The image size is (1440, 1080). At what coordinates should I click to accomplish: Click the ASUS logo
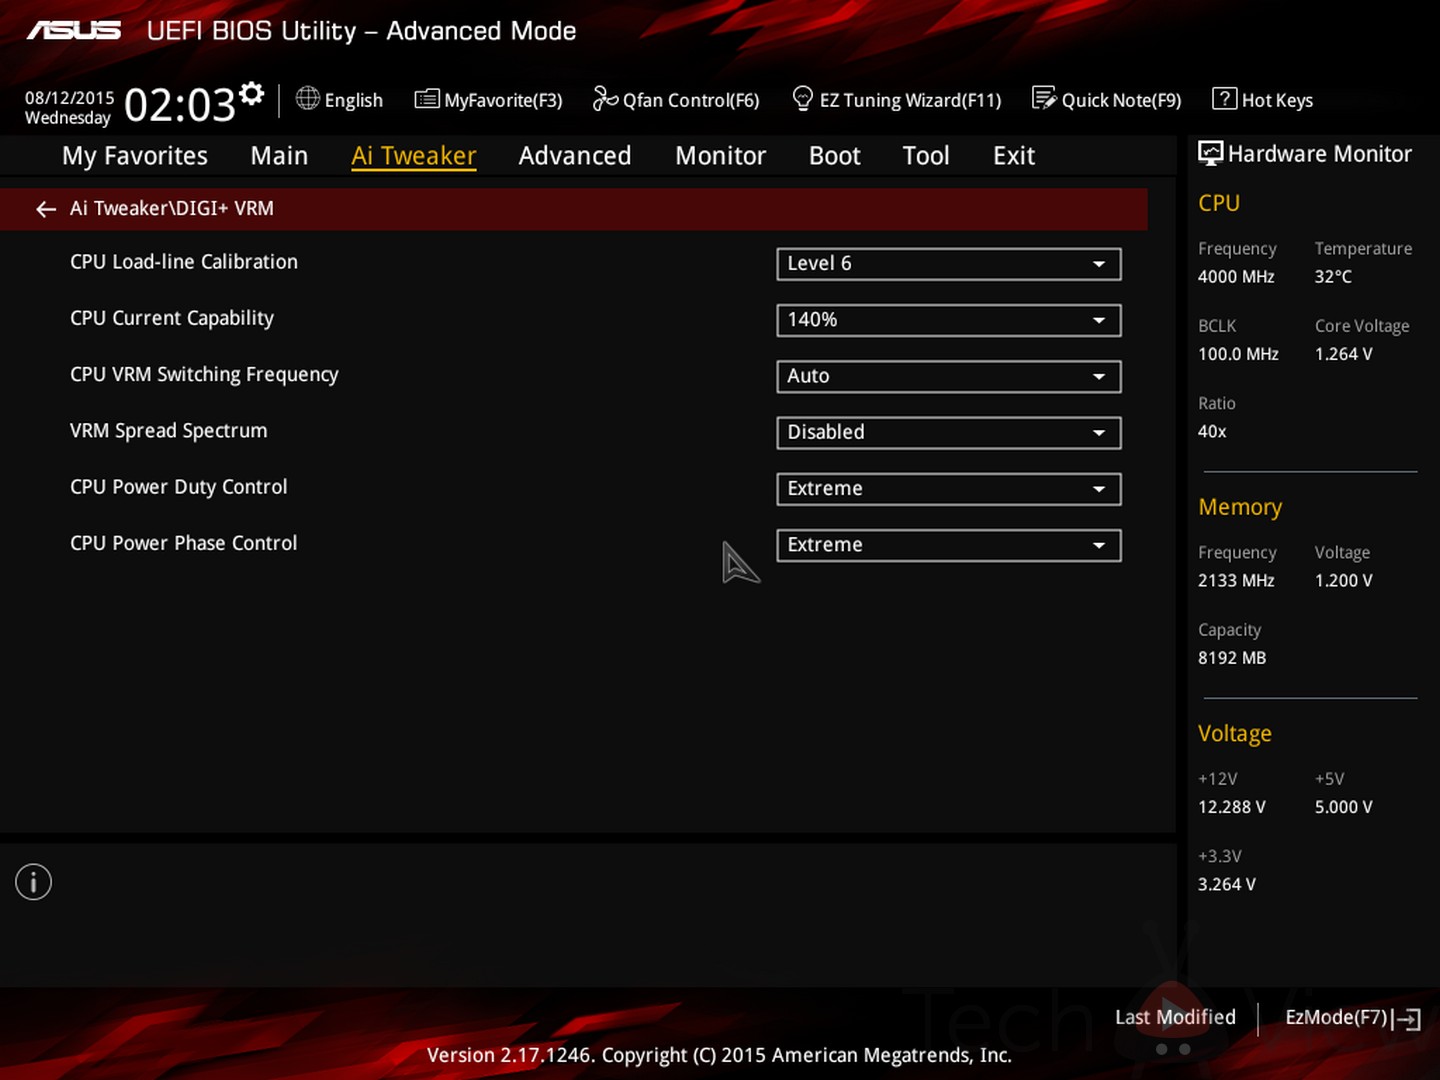click(x=74, y=31)
